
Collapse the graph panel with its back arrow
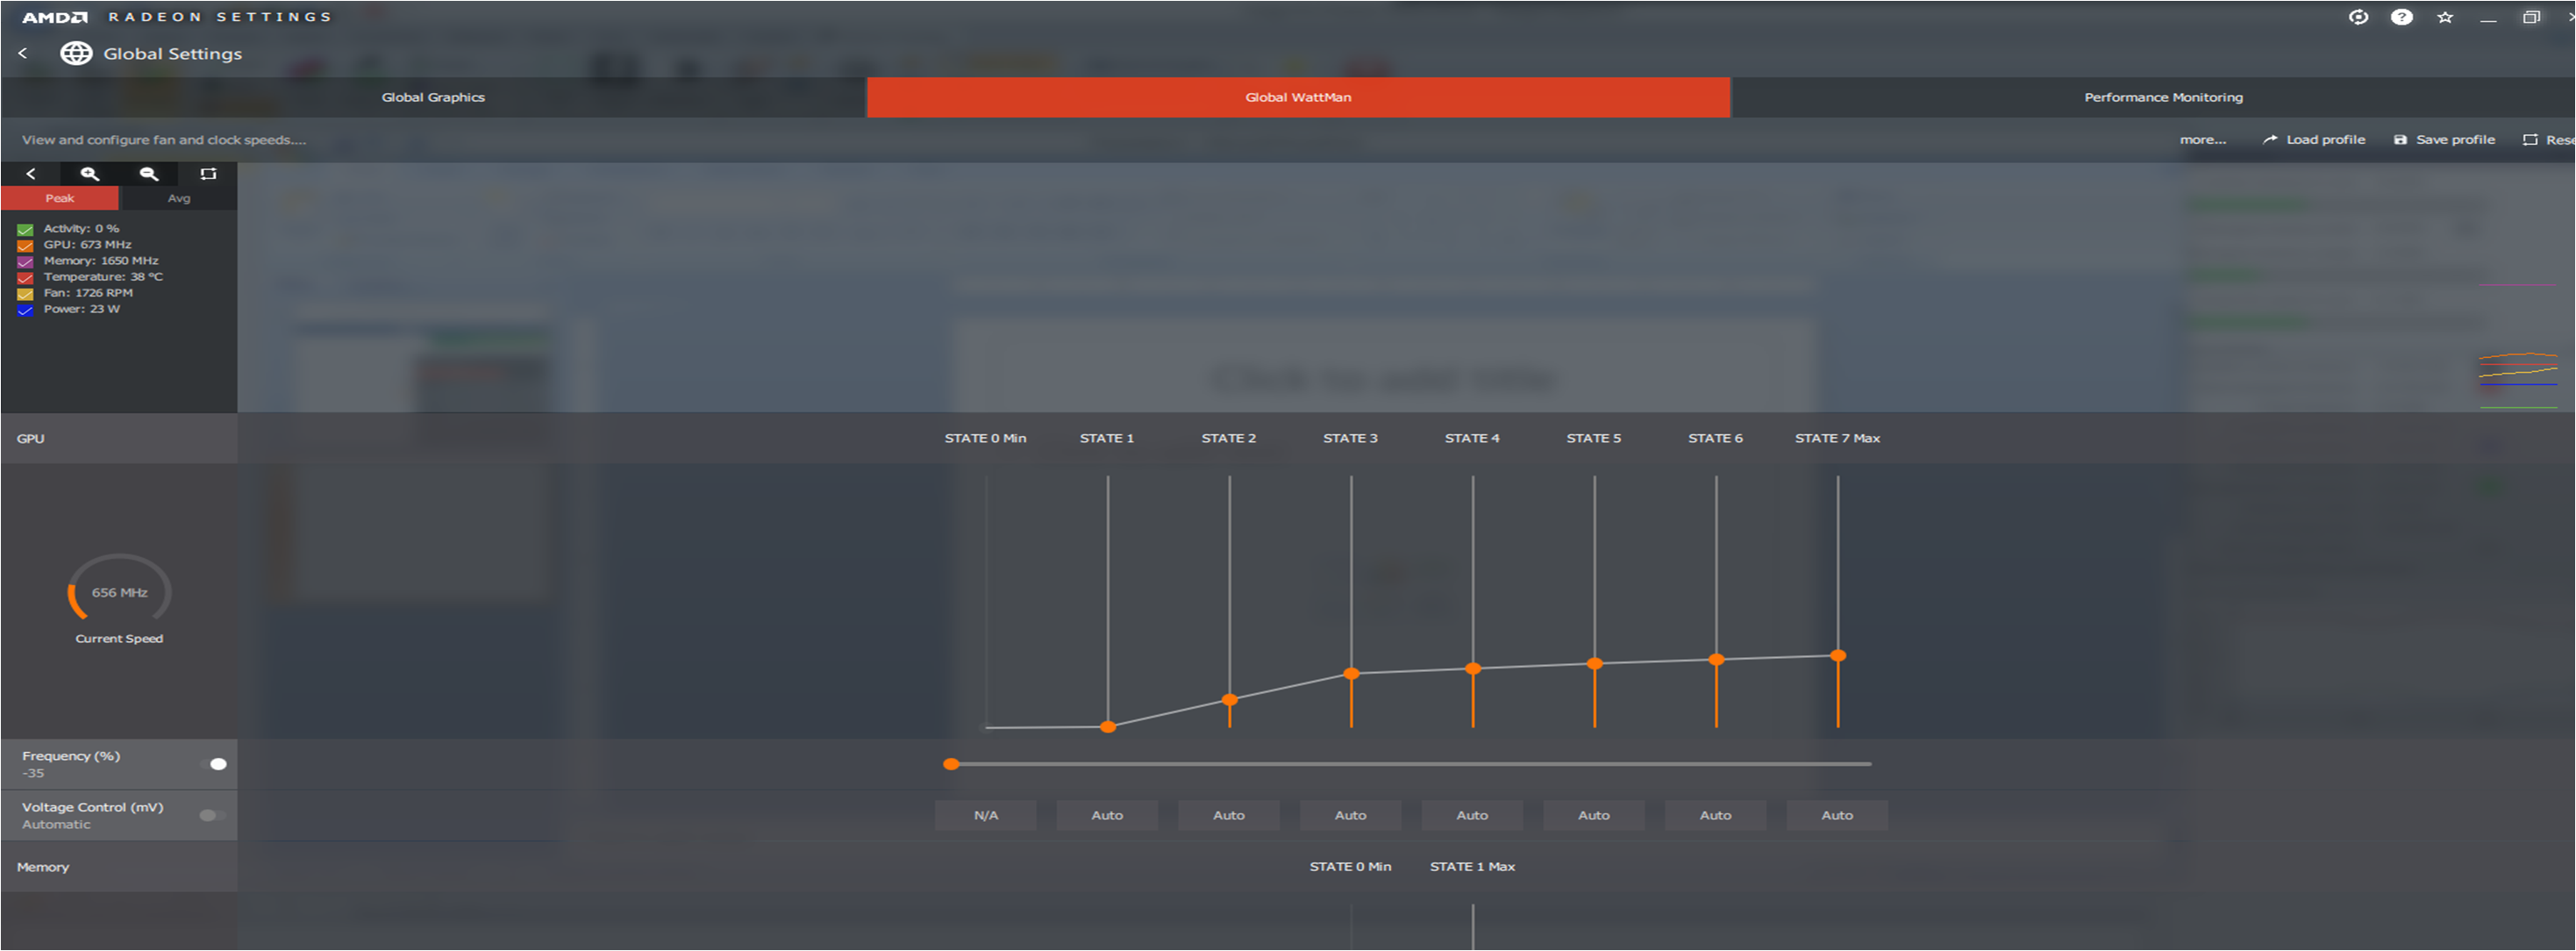[x=31, y=174]
